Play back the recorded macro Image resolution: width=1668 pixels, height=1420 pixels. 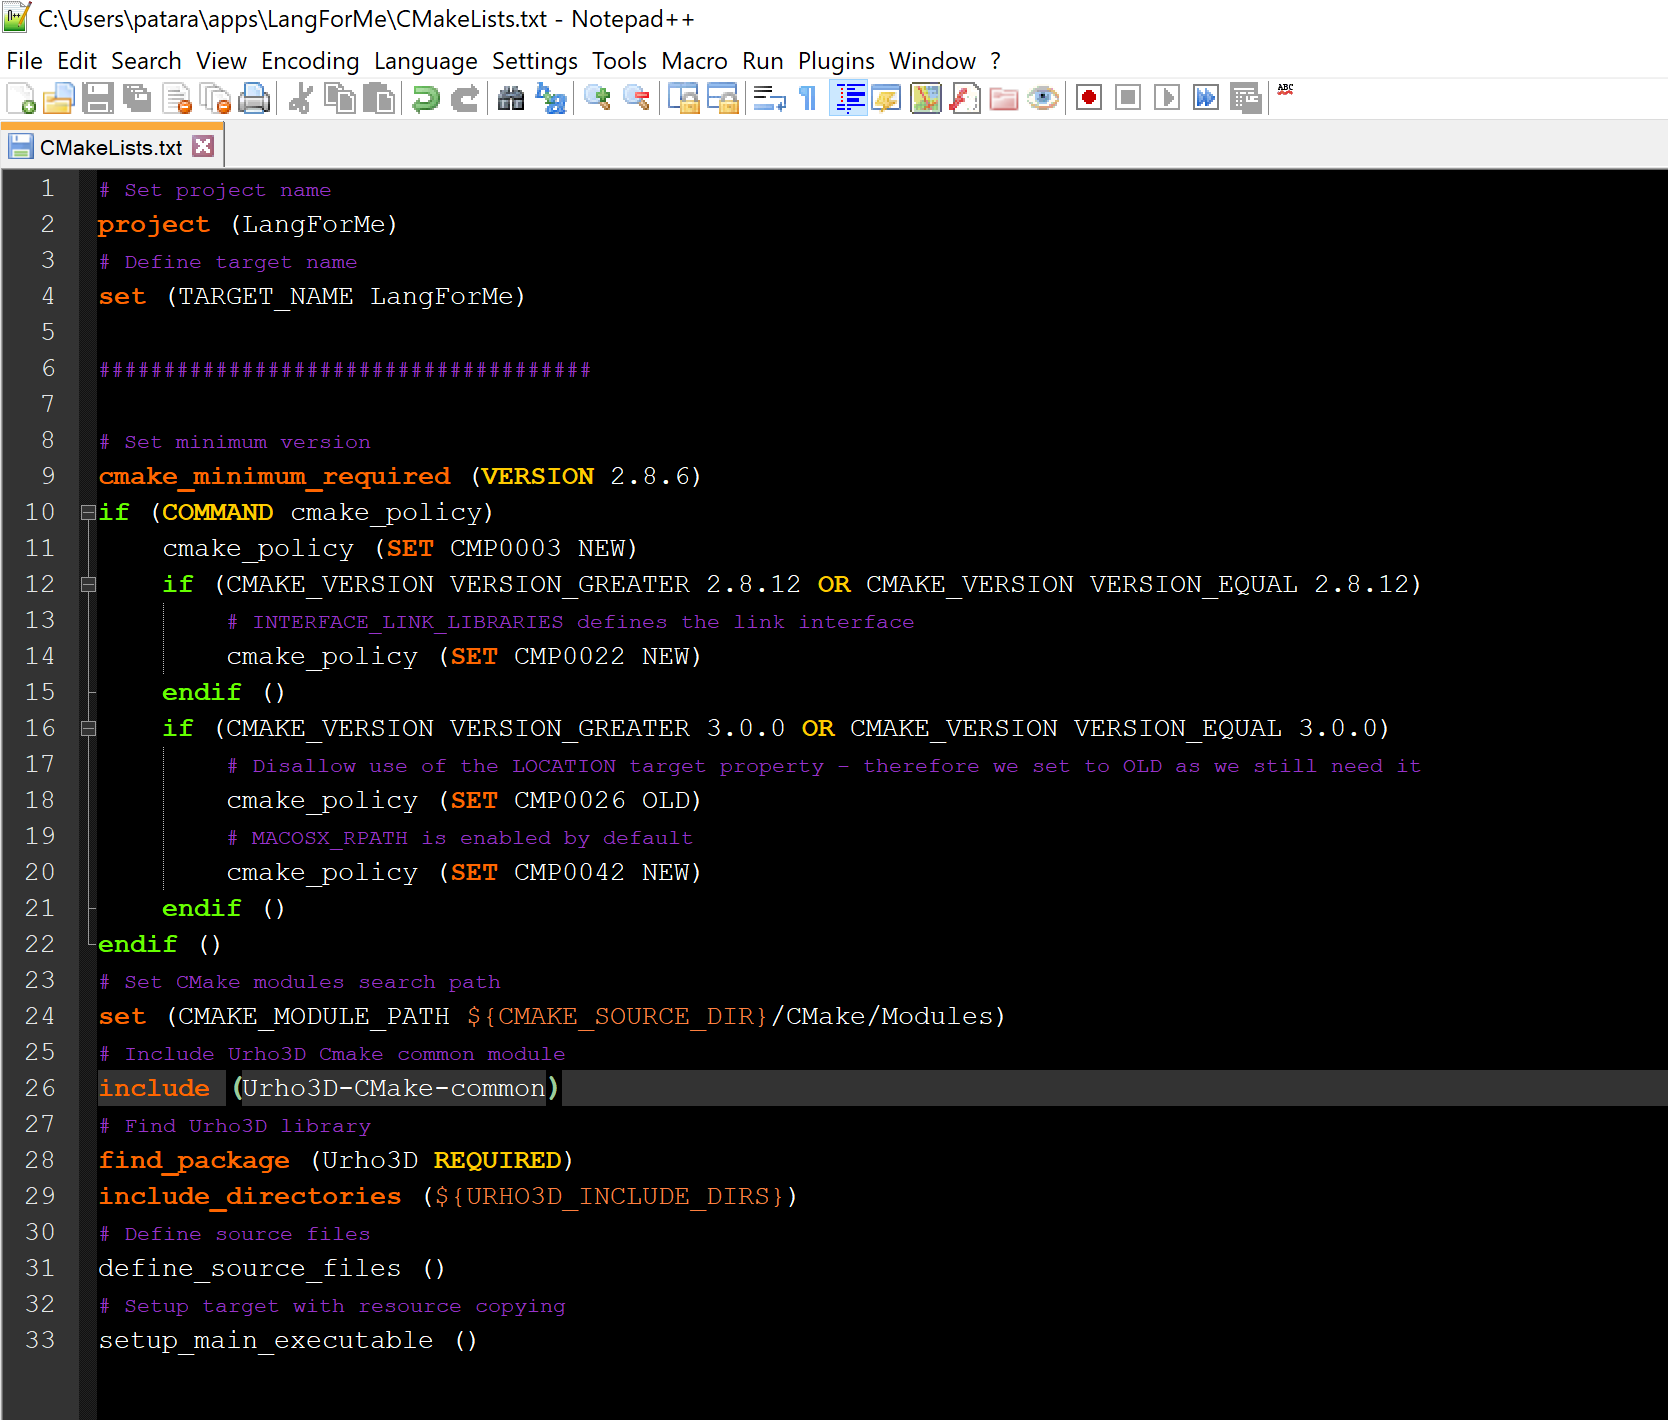(1167, 98)
